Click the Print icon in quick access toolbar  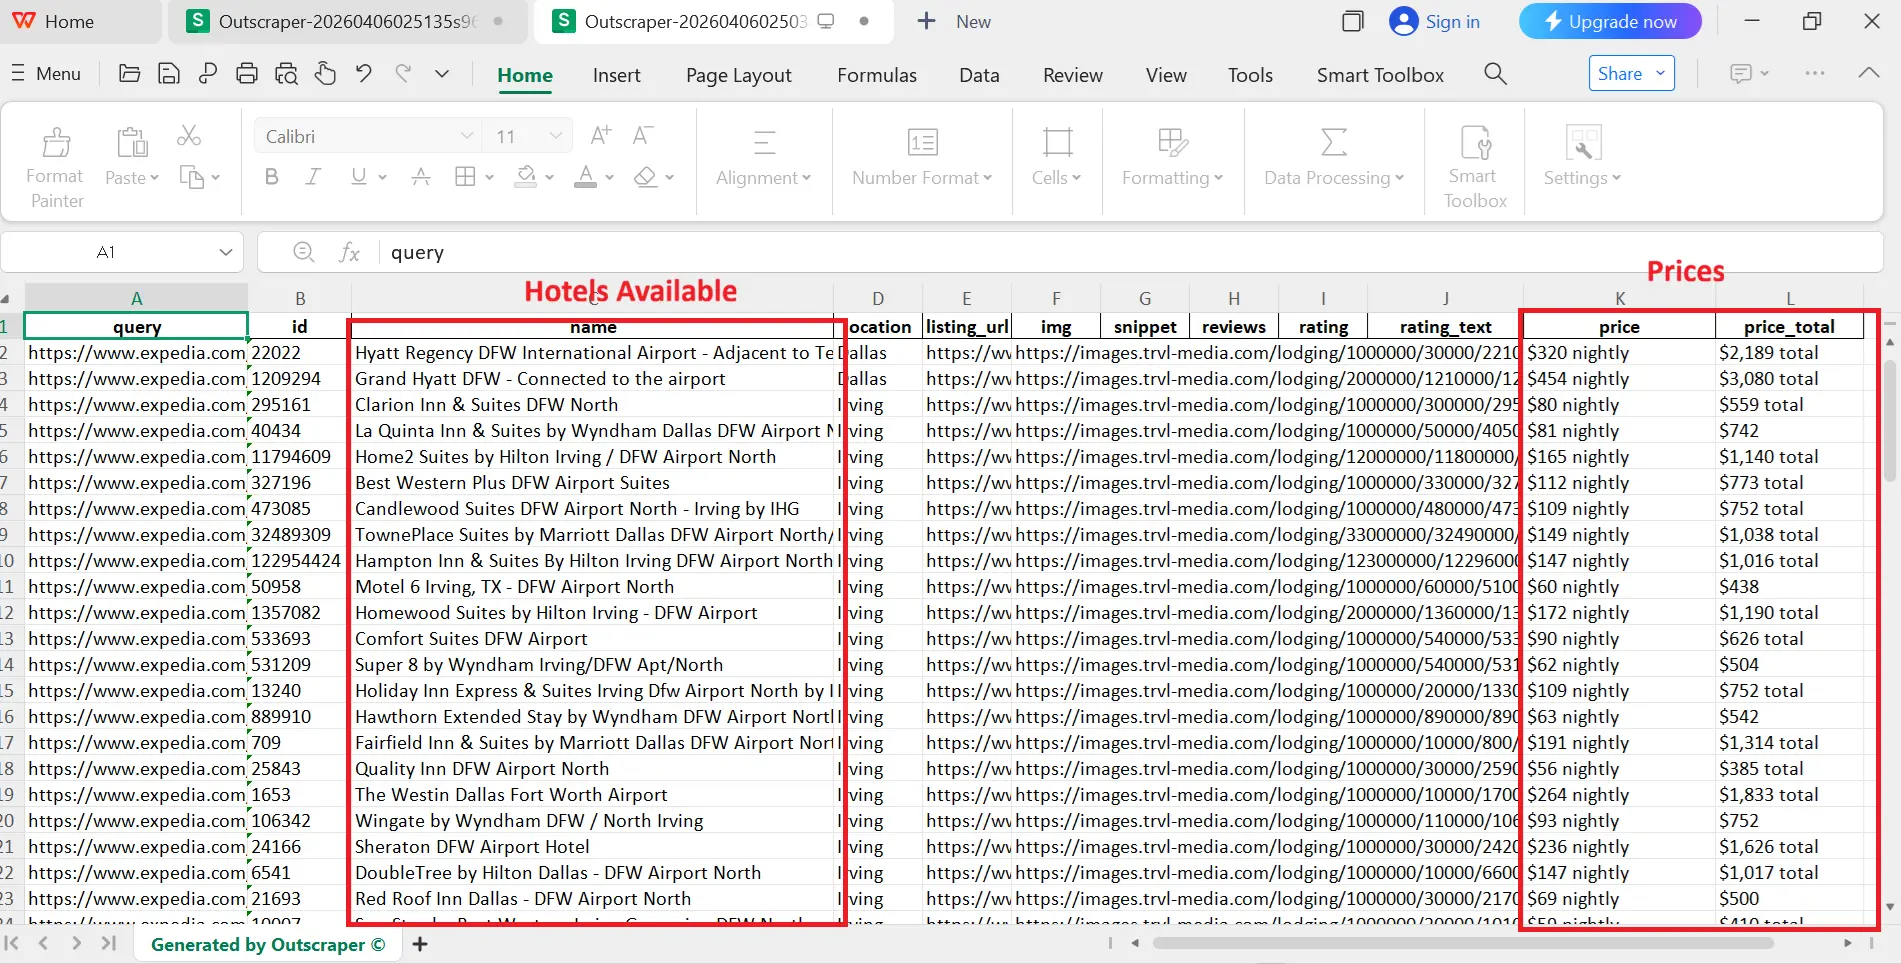(247, 73)
